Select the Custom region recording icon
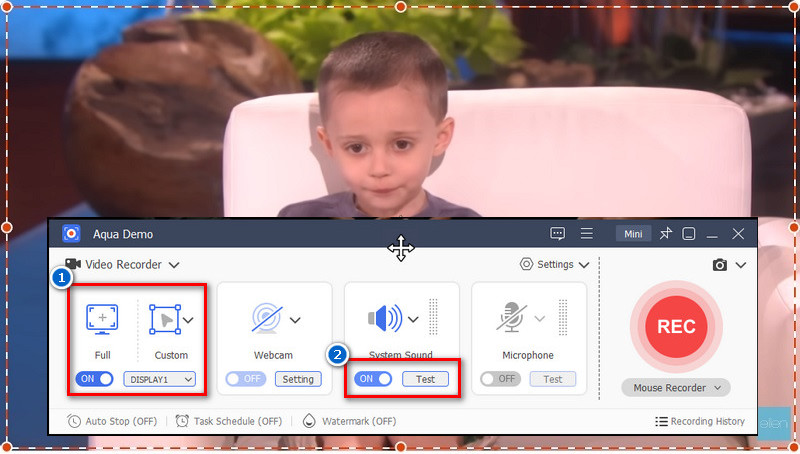This screenshot has width=800, height=454. click(x=164, y=319)
